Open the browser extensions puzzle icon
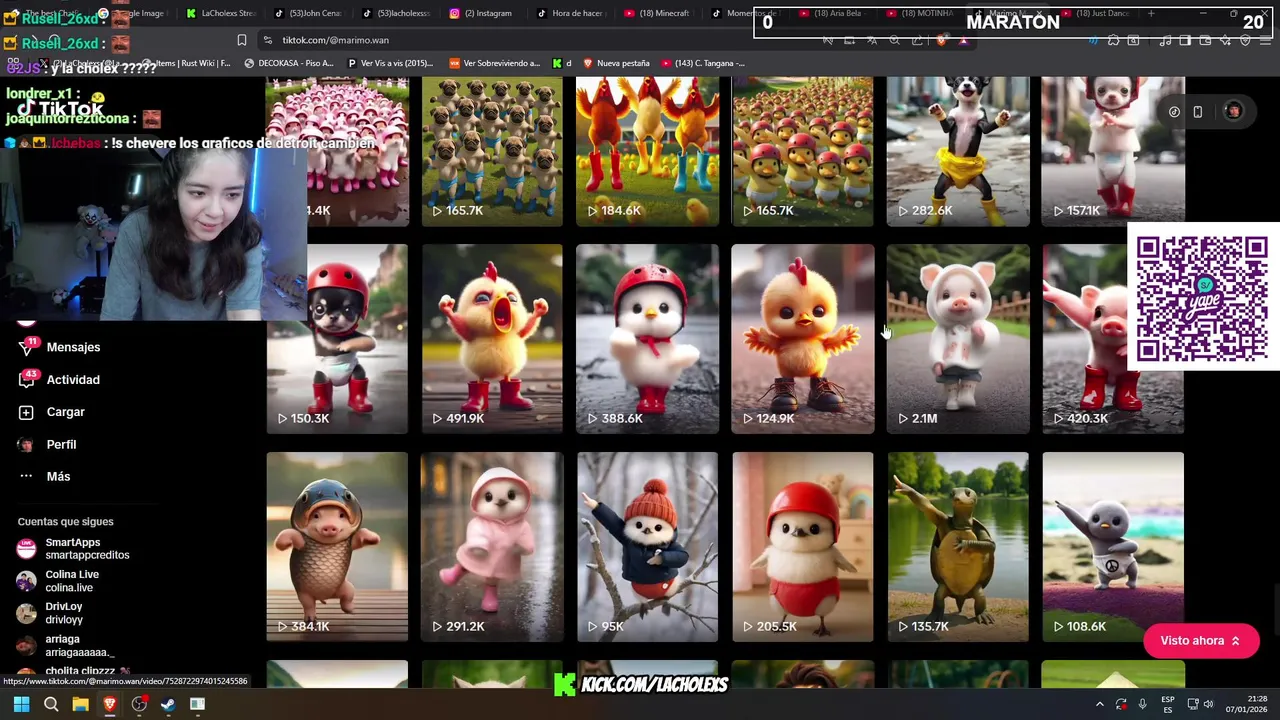1280x720 pixels. (1113, 40)
